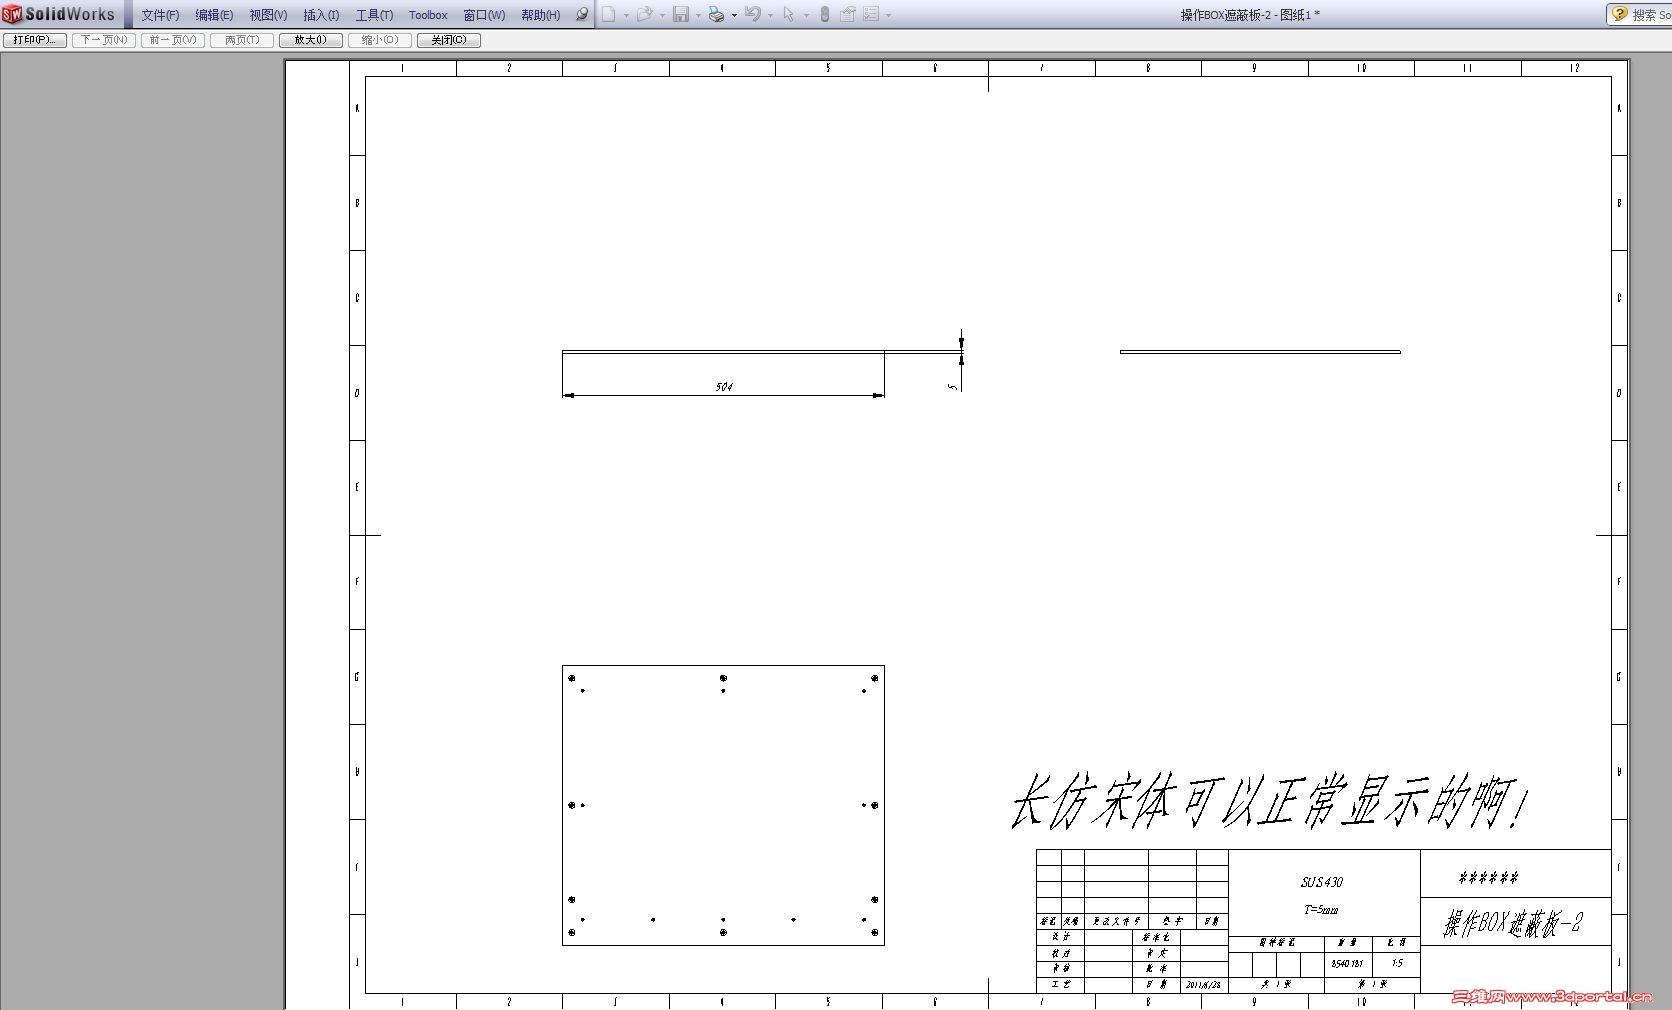Viewport: 1672px width, 1010px height.
Task: Click the T=5mm text in title block
Action: [1321, 910]
